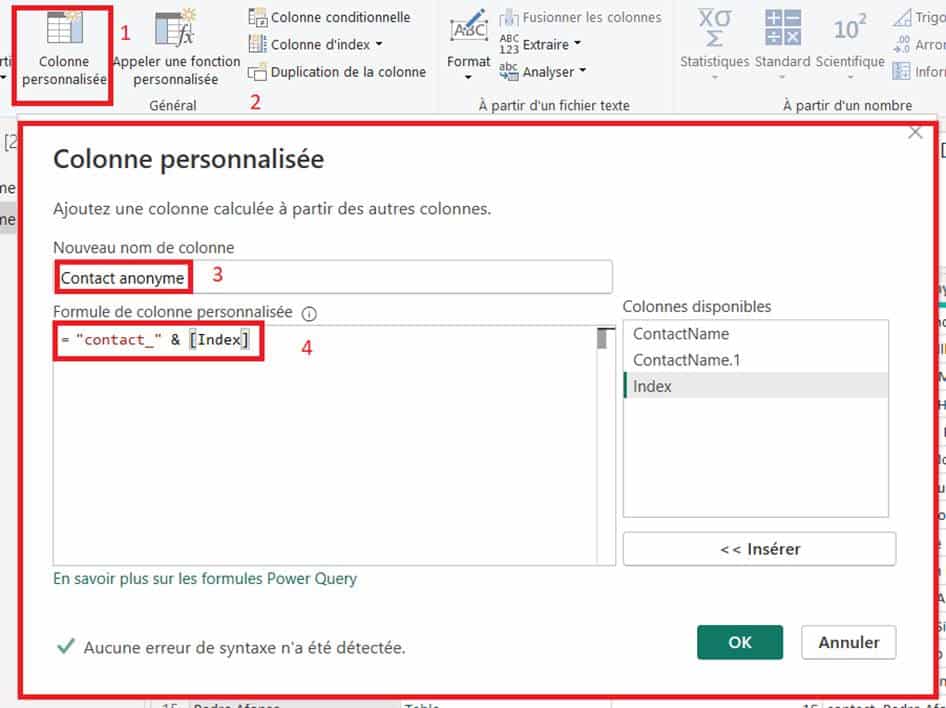Click Appeler une fonction personnalisée icon

tap(176, 30)
